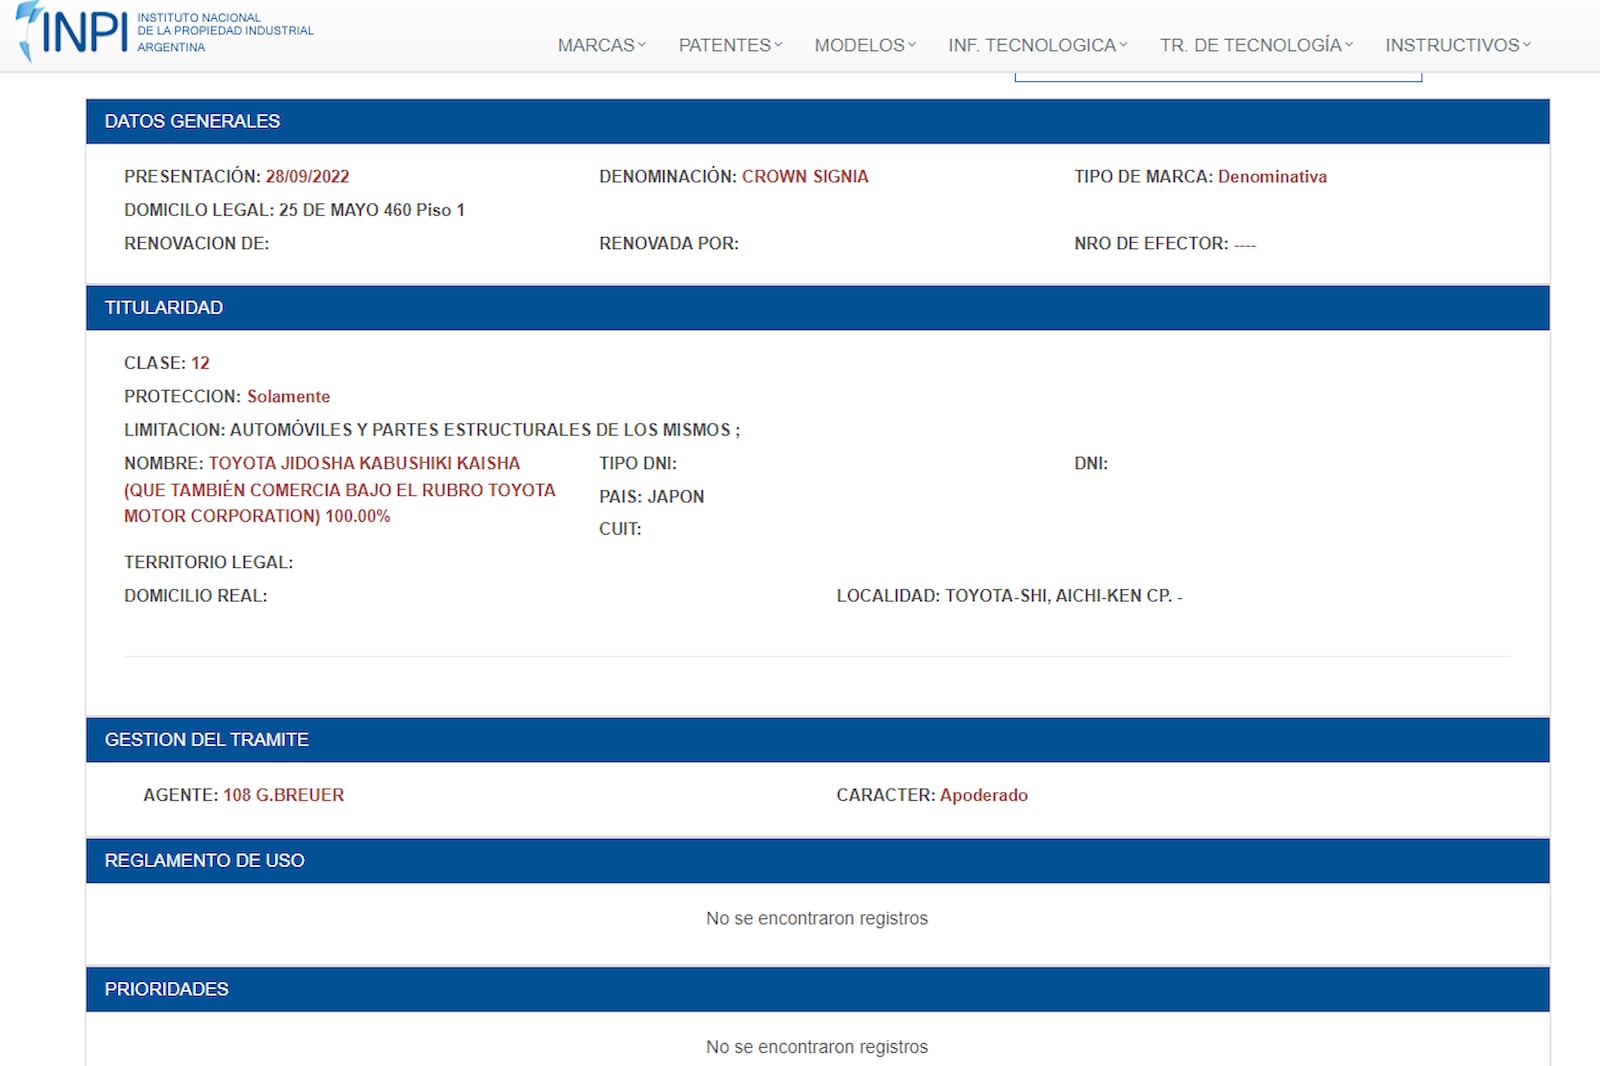
Task: Click the Prioridades no-records message
Action: 817,1047
